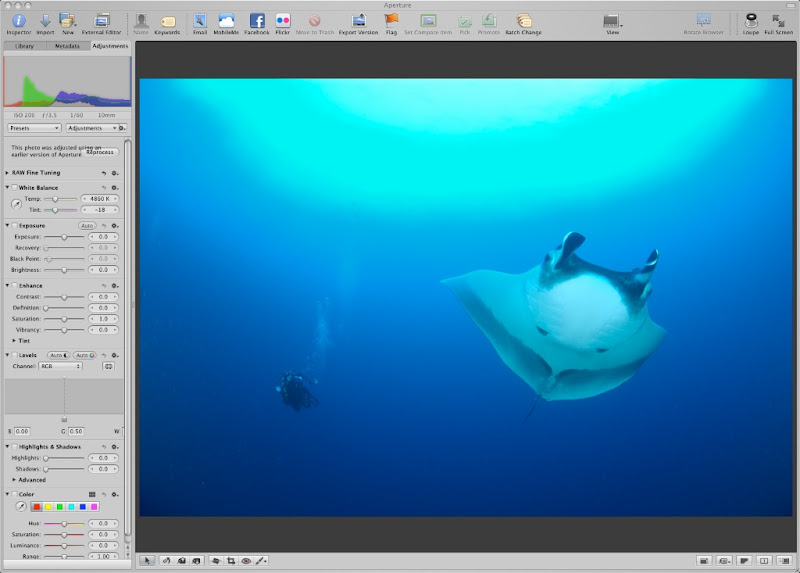Screen dimensions: 800x573
Task: Click the Import arrow icon
Action: pyautogui.click(x=45, y=21)
